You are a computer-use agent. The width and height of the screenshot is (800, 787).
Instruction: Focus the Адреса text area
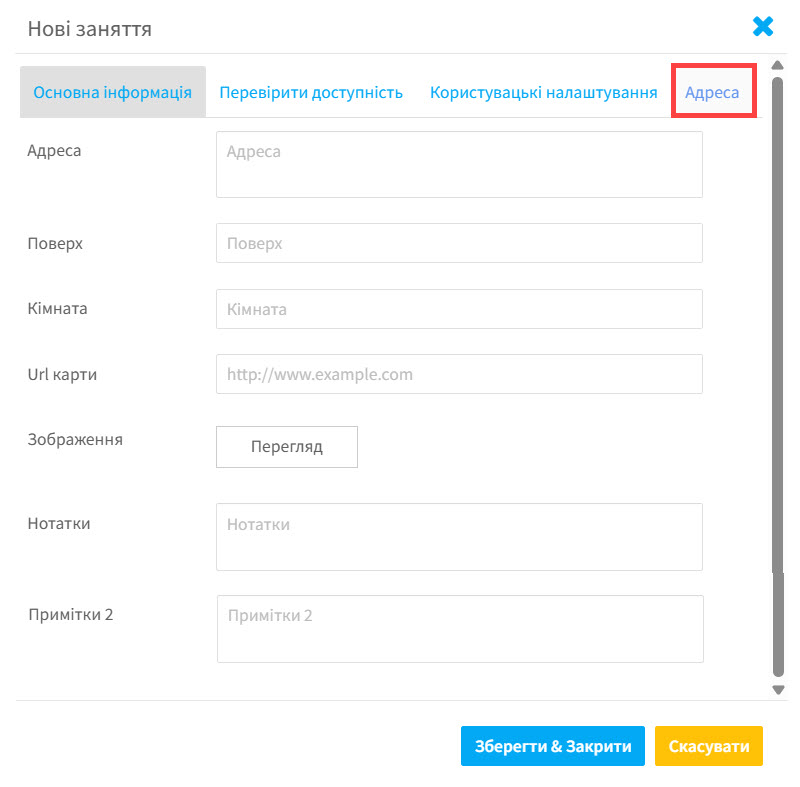coord(459,164)
